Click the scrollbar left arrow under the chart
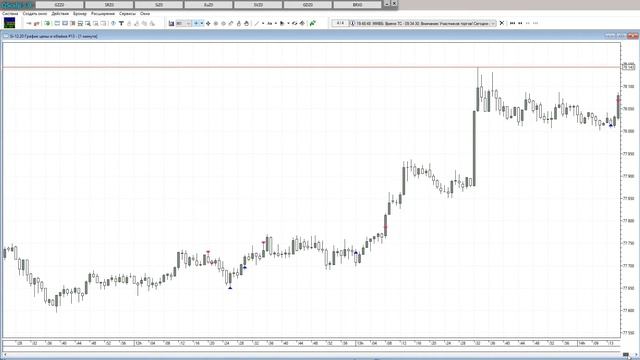 [x=4, y=355]
